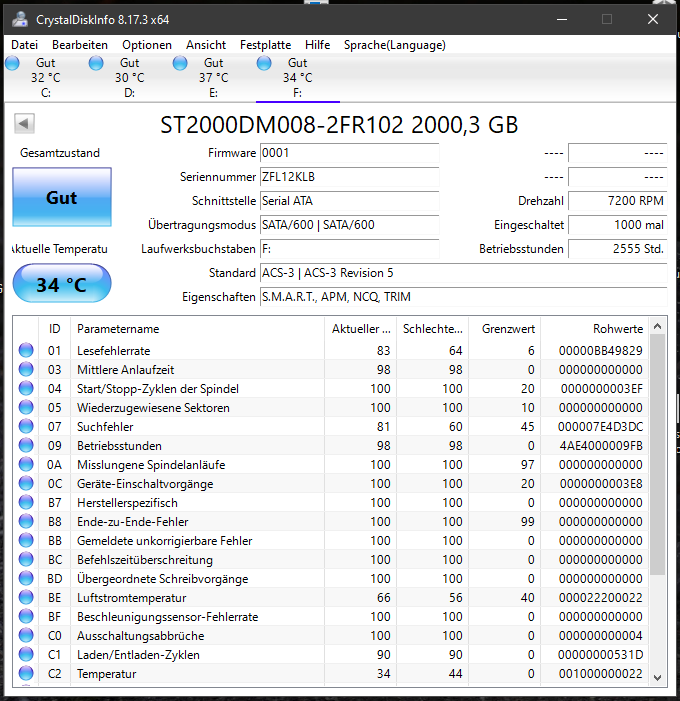Image resolution: width=680 pixels, height=701 pixels.
Task: Click the status icon for Lesefehlerrate
Action: (x=26, y=350)
